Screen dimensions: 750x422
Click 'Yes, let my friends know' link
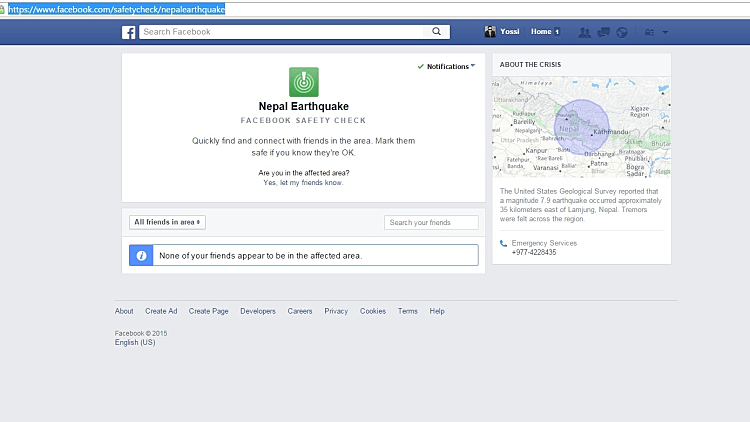click(x=303, y=183)
